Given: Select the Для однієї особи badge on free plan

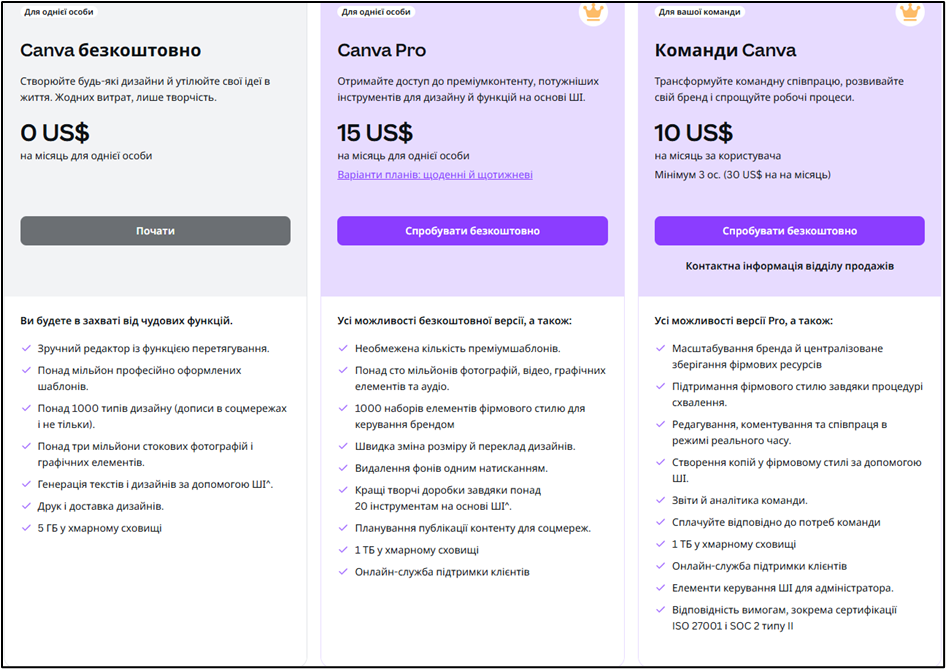Looking at the screenshot, I should pos(60,11).
